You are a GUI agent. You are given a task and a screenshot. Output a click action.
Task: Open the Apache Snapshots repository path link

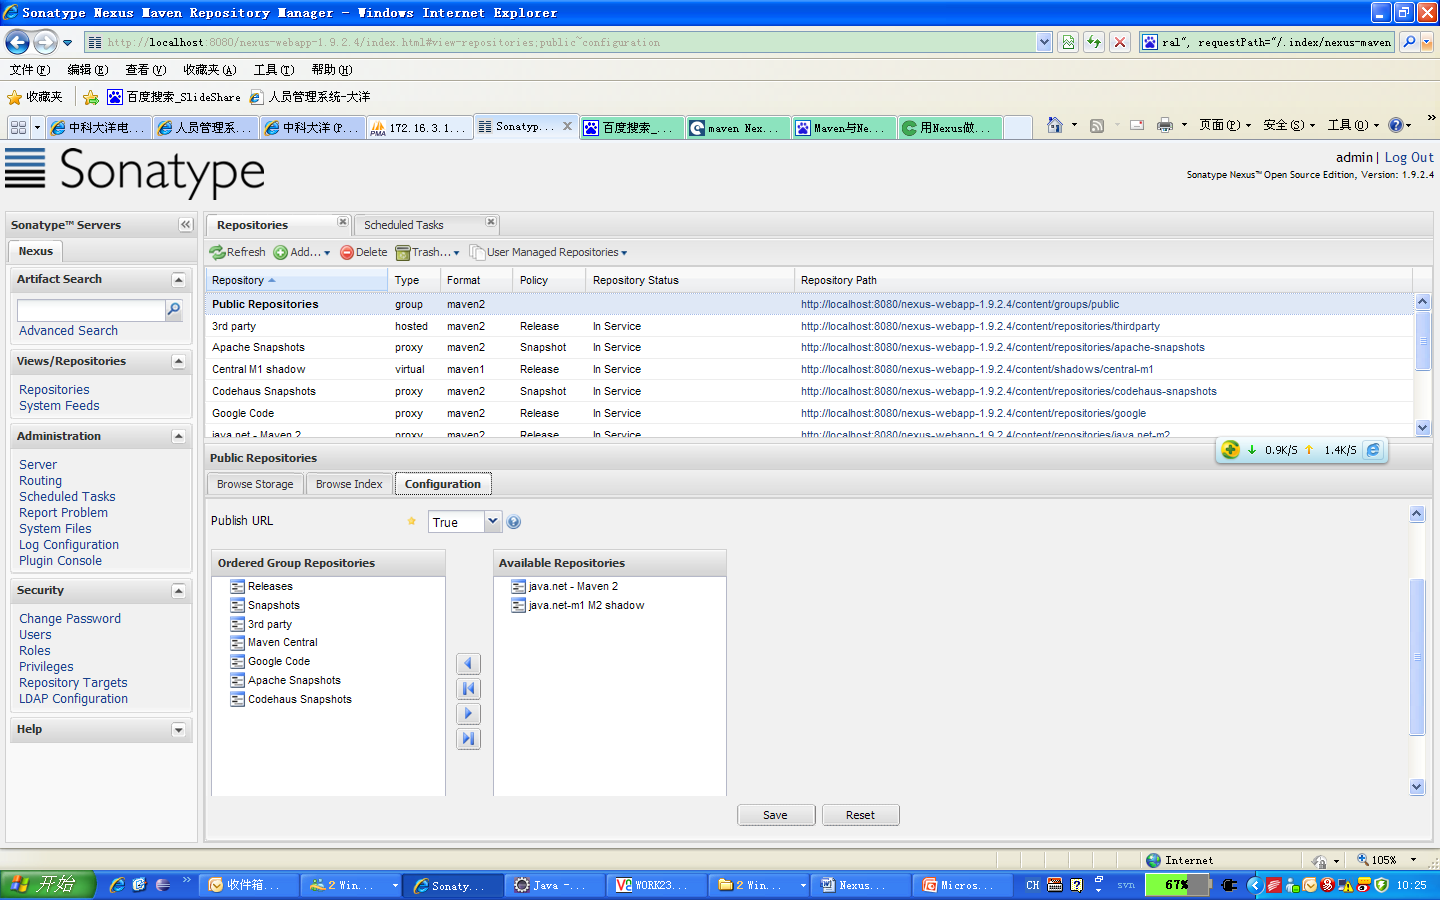[1002, 348]
